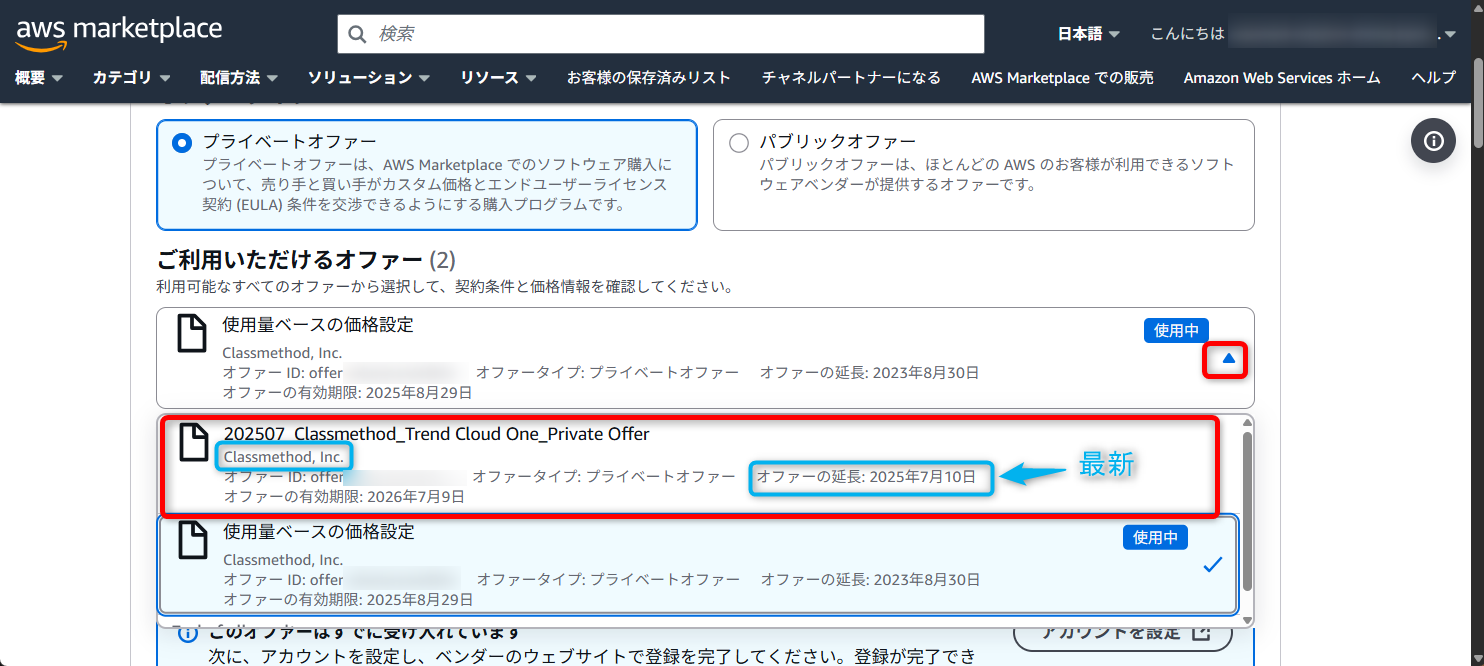This screenshot has width=1484, height=666.
Task: Click the external-link icon on アカウントを設定 button
Action: (x=1203, y=632)
